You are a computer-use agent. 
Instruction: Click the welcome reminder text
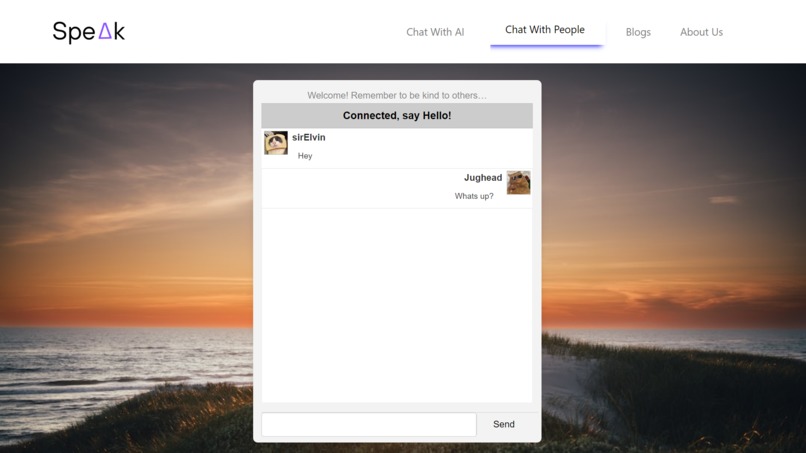pos(397,95)
